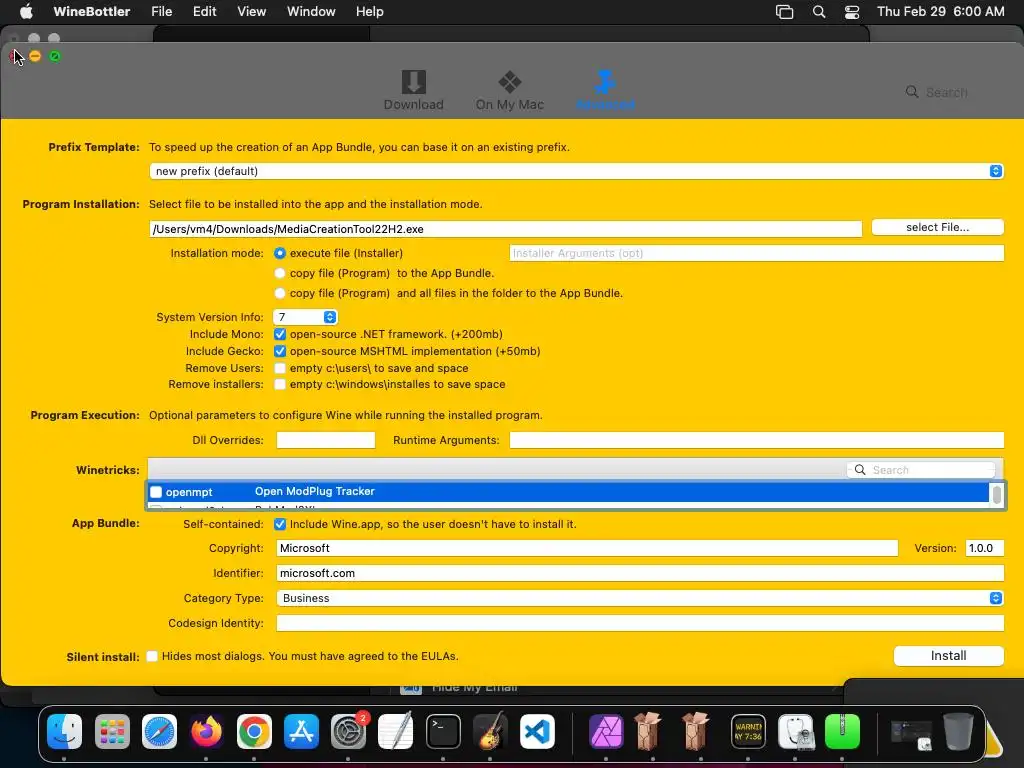1024x768 pixels.
Task: Open System Preferences from the dock
Action: (x=349, y=731)
